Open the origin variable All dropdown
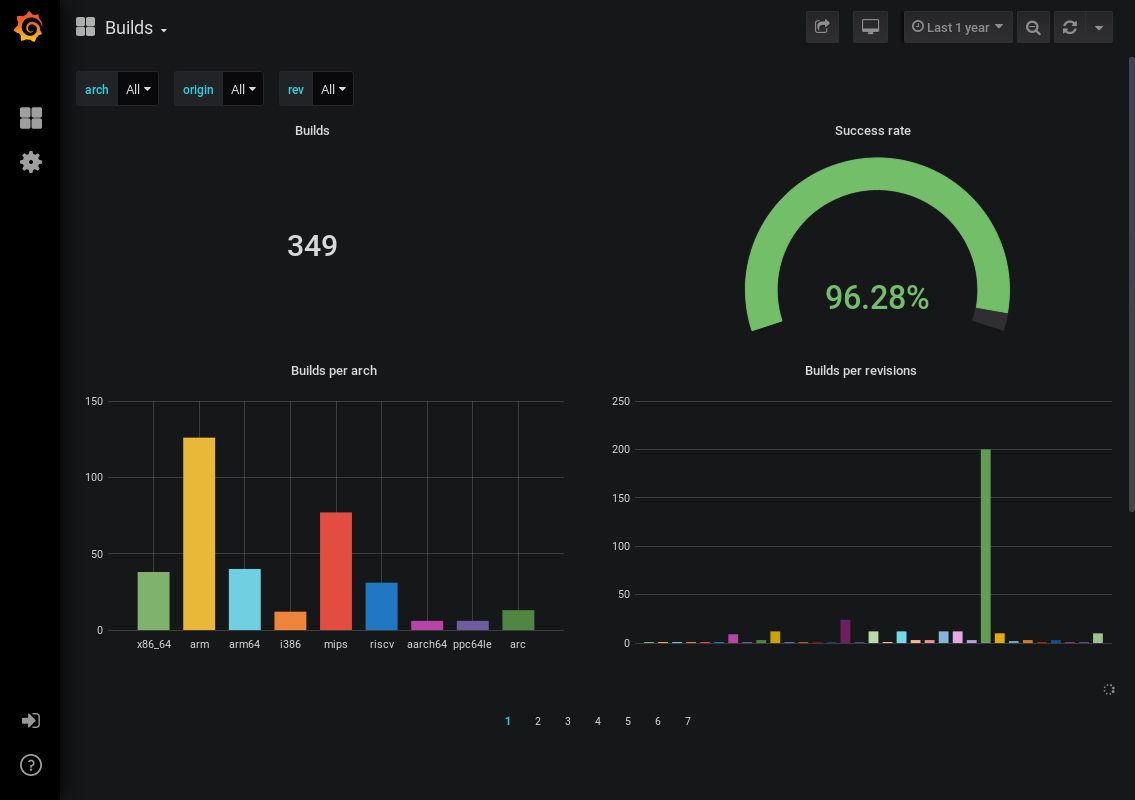The height and width of the screenshot is (800, 1135). coord(242,89)
